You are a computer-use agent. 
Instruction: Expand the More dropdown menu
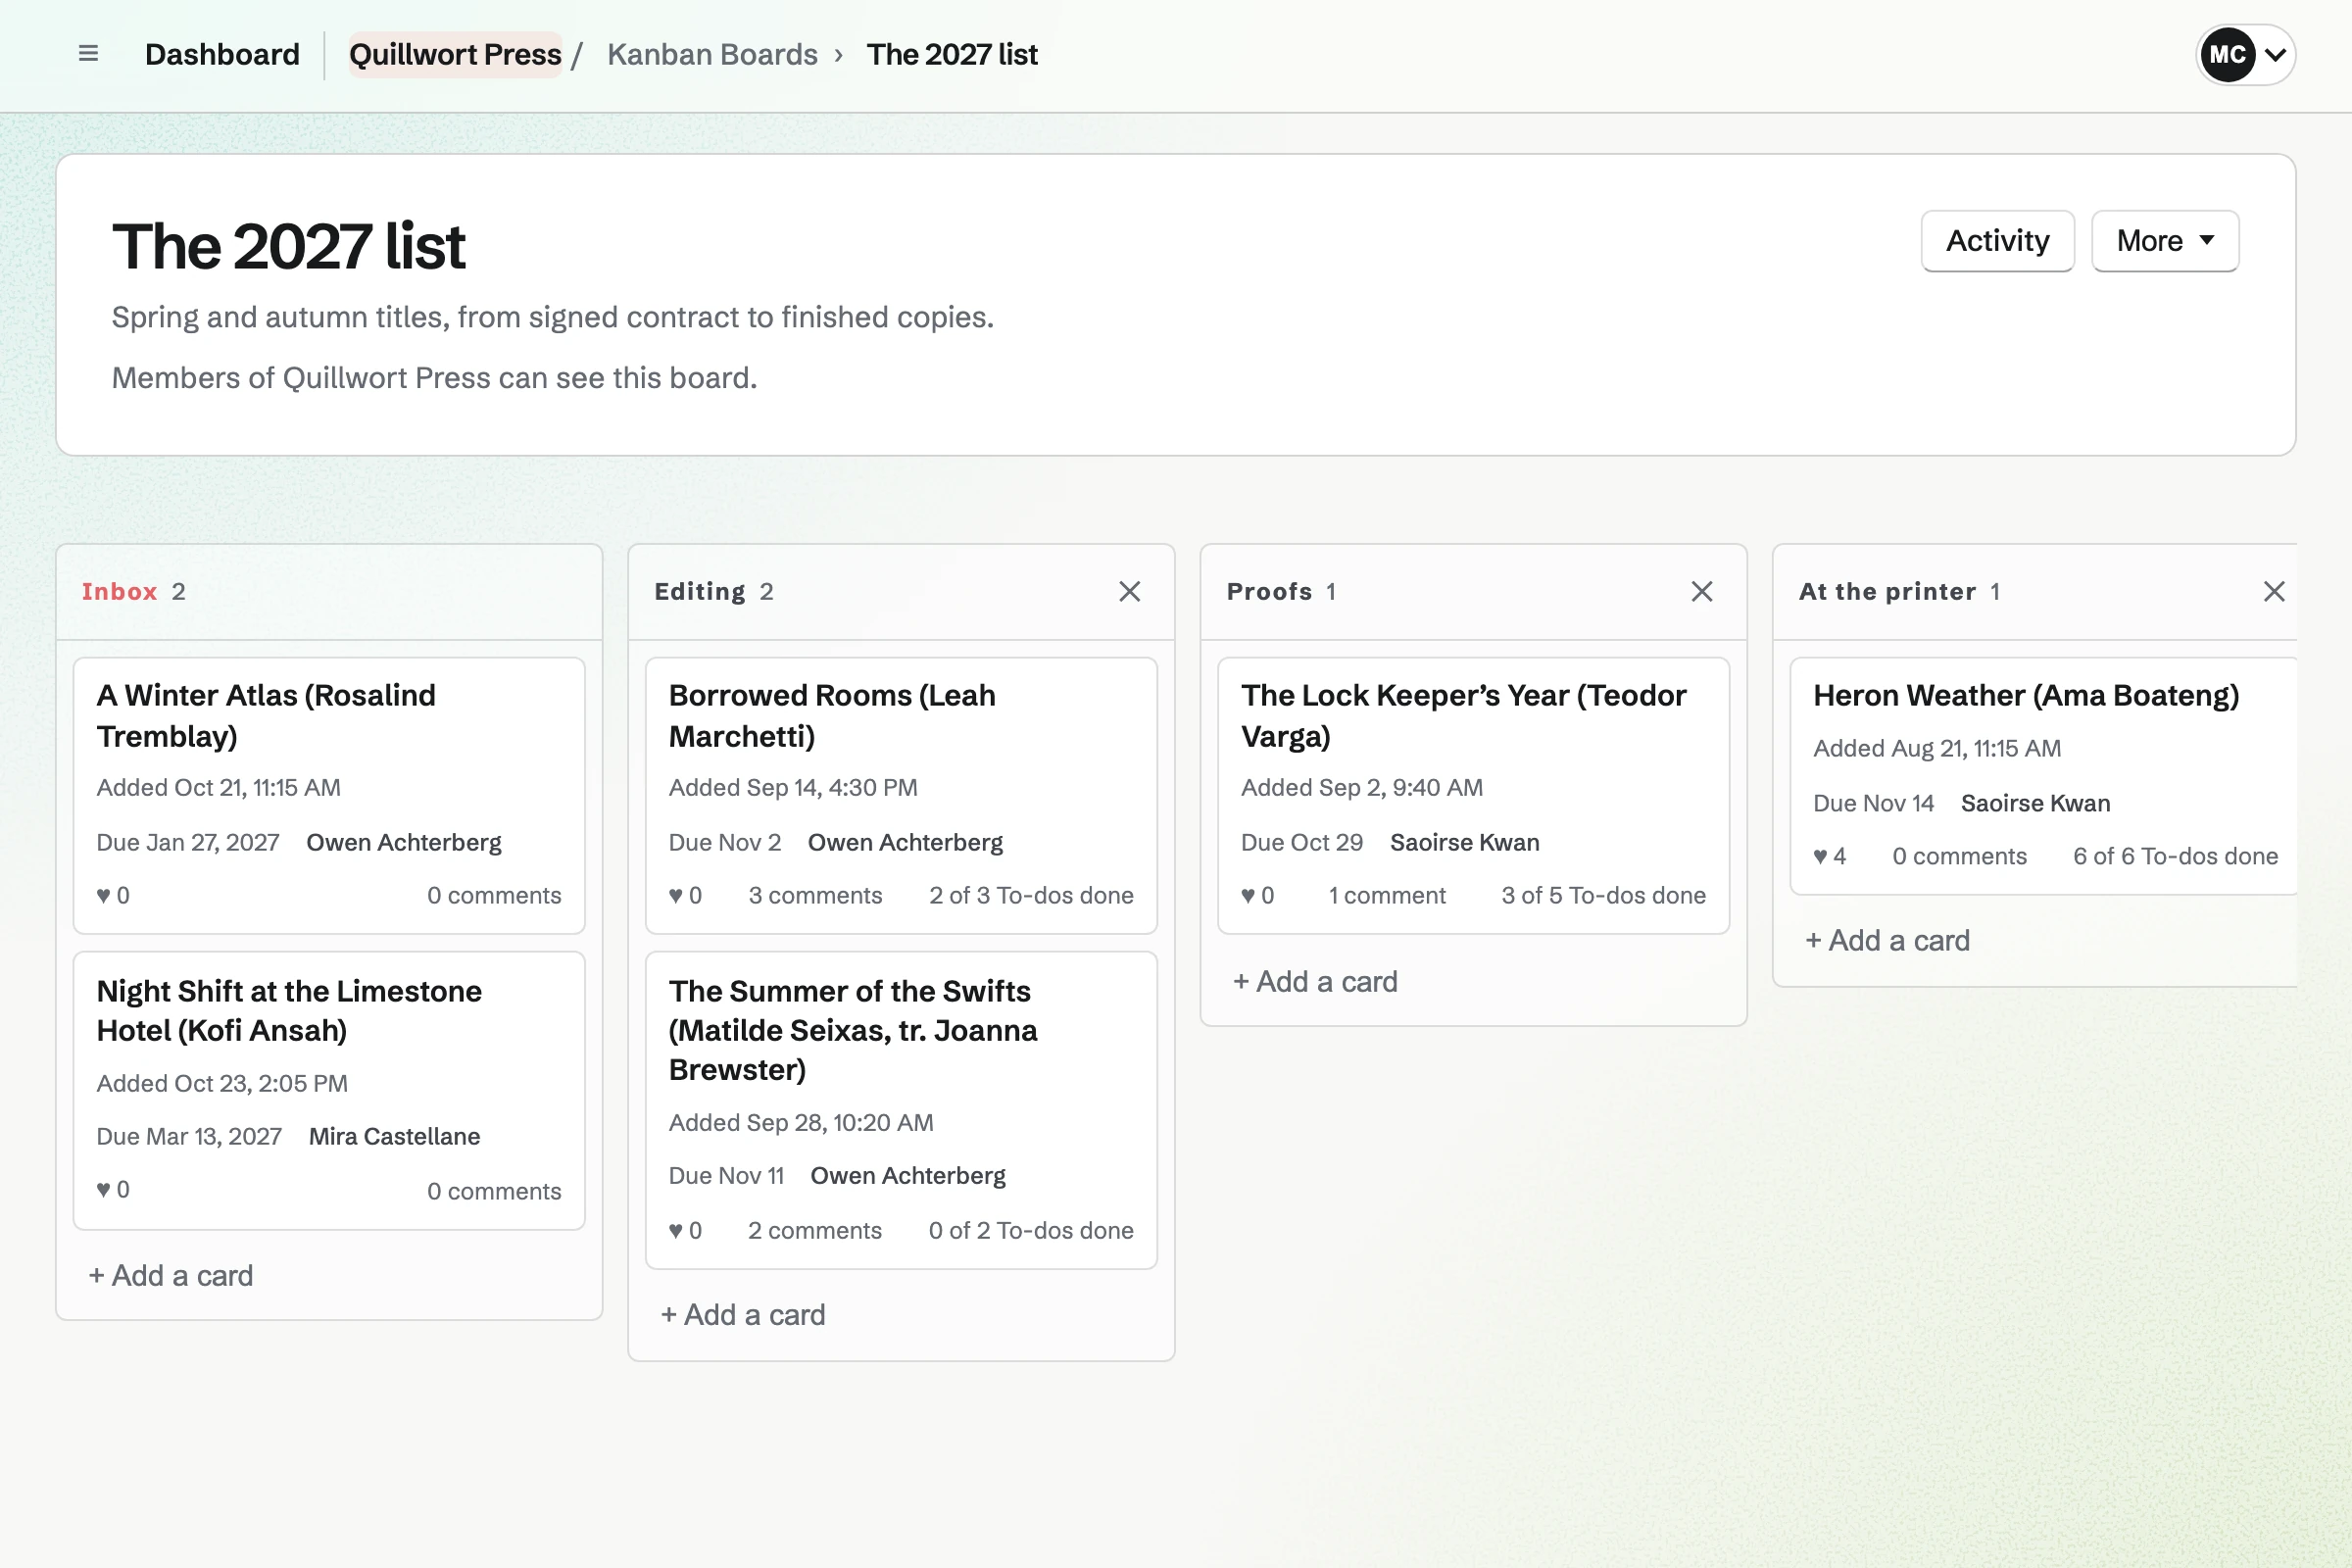pos(2164,240)
